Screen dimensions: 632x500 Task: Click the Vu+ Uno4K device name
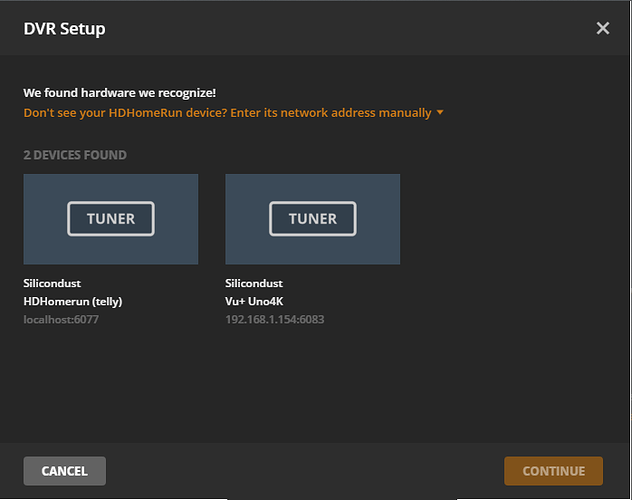point(254,301)
